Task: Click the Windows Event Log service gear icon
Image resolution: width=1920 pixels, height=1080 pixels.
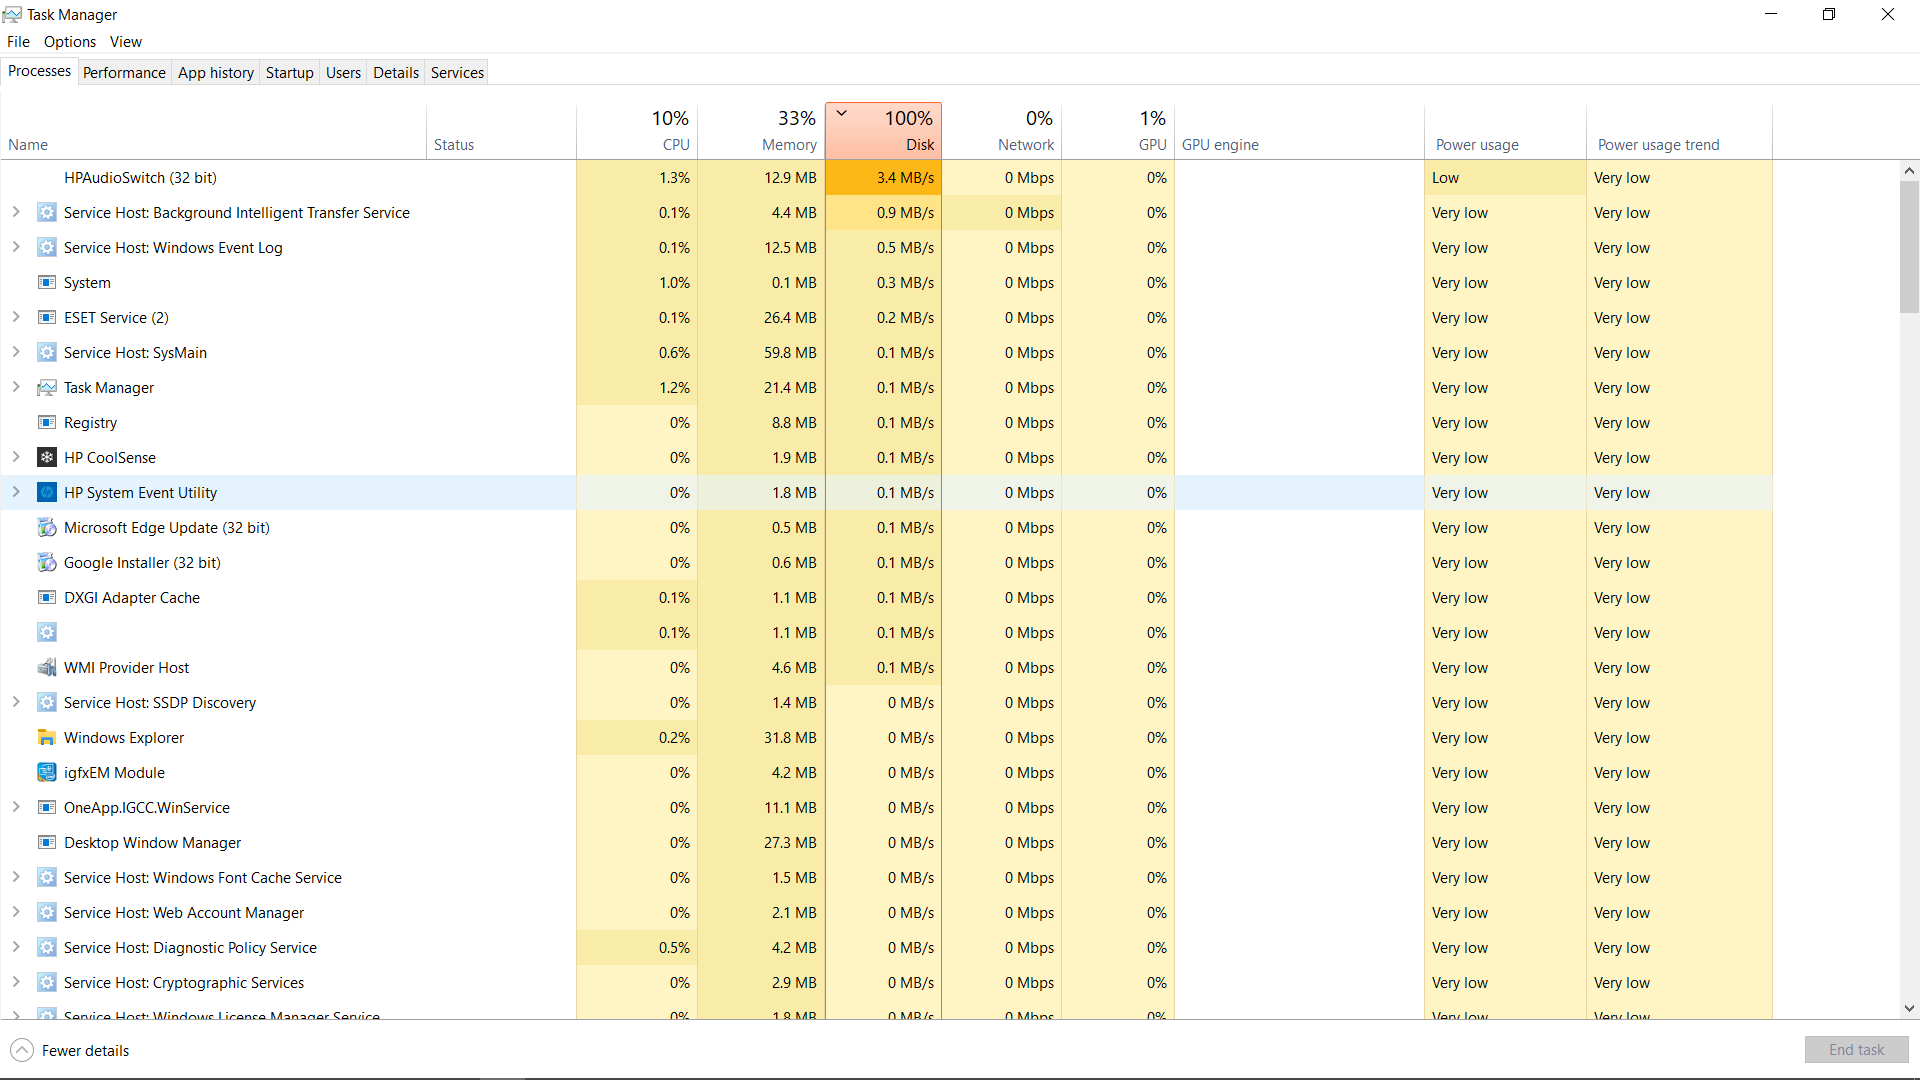Action: coord(47,248)
